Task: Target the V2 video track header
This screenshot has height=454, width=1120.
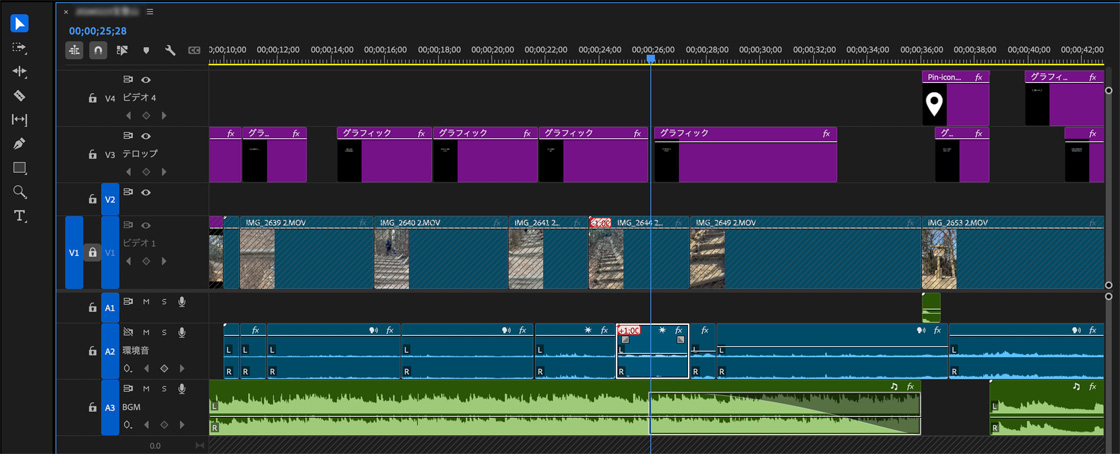Action: point(110,199)
